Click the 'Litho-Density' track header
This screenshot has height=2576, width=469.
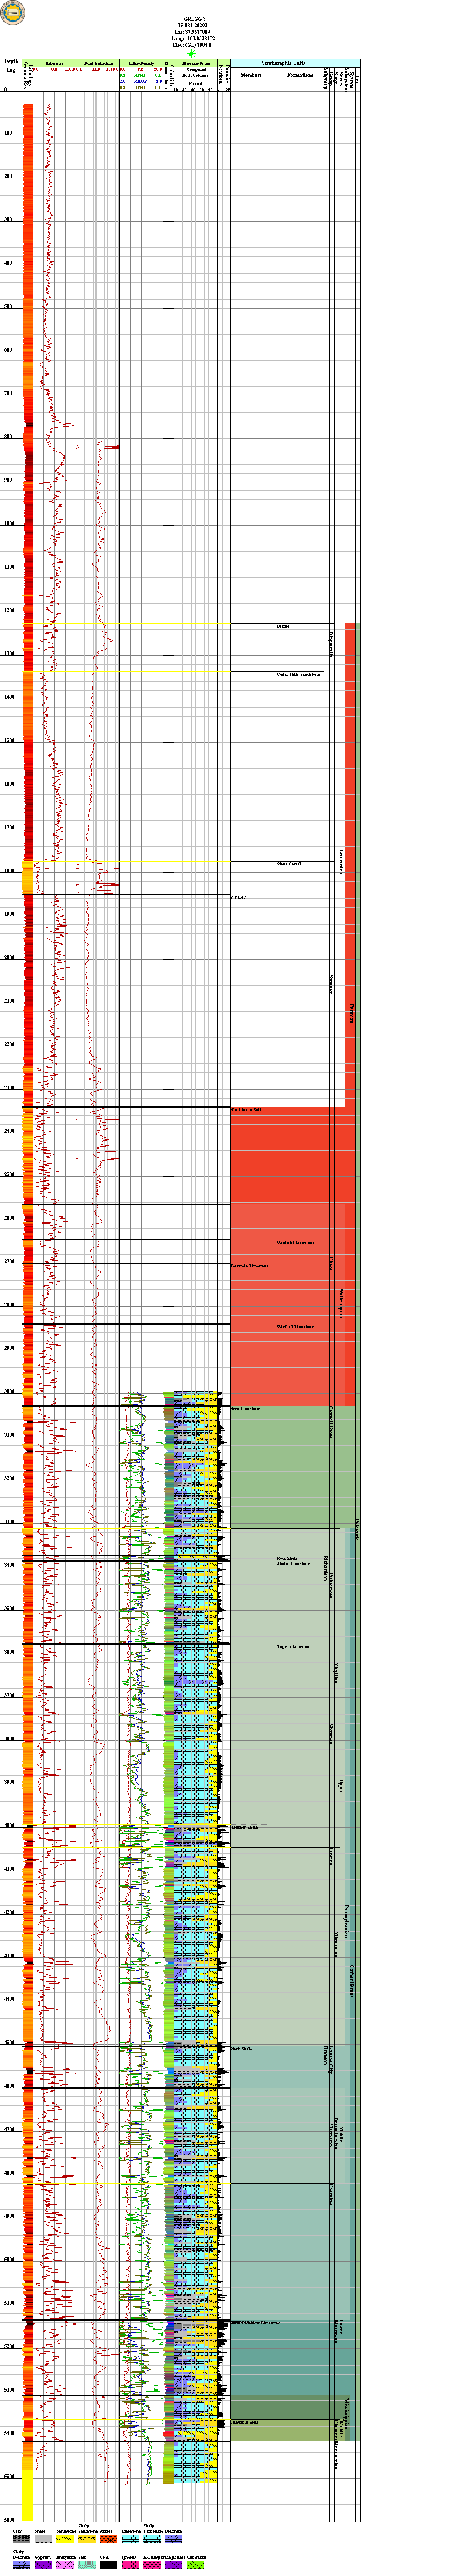click(x=141, y=62)
